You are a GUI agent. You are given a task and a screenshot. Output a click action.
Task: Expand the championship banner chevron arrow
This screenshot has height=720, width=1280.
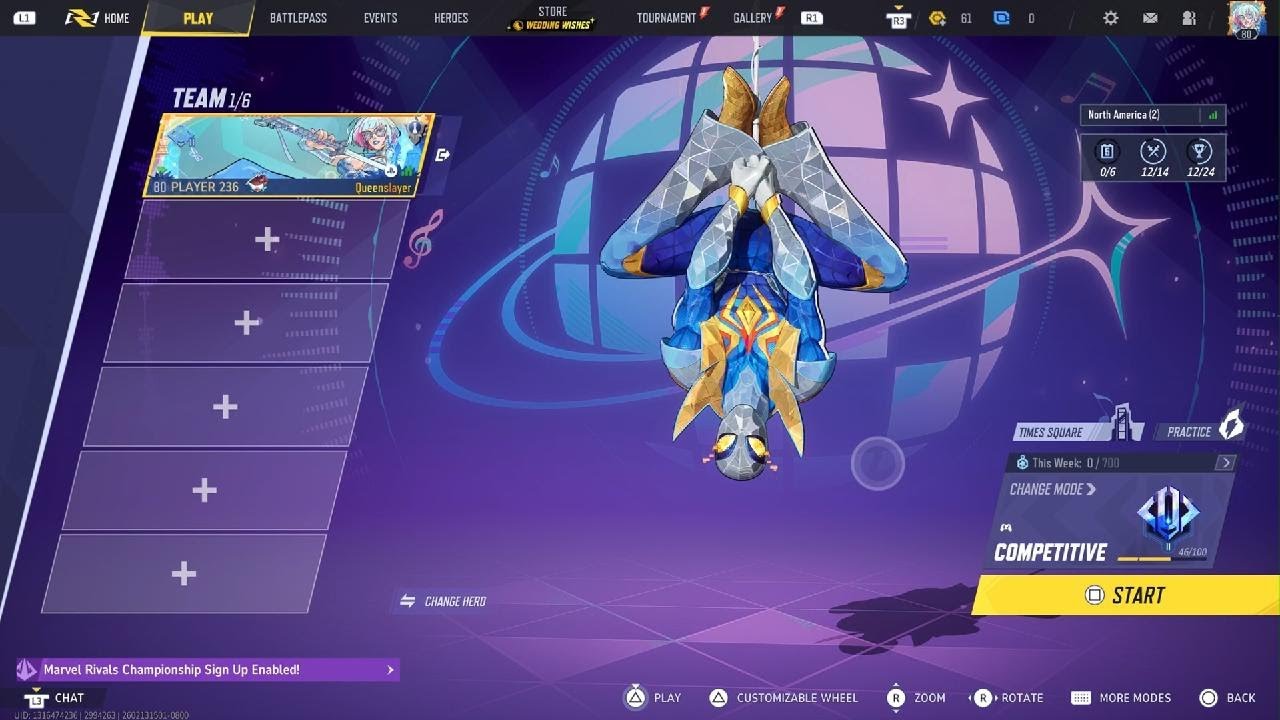390,670
